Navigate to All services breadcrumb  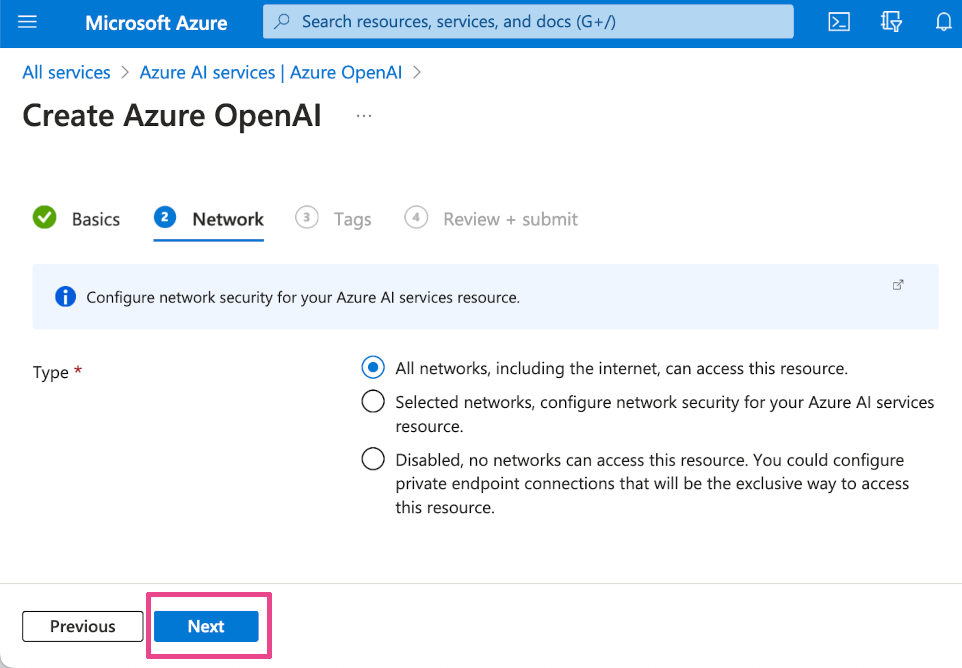[66, 72]
